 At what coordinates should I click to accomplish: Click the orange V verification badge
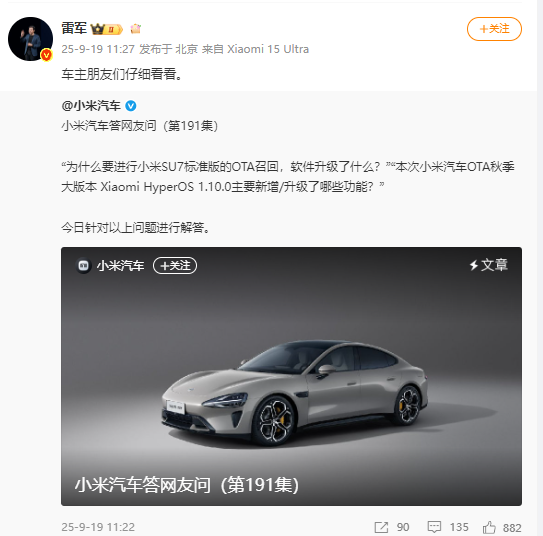point(46,55)
